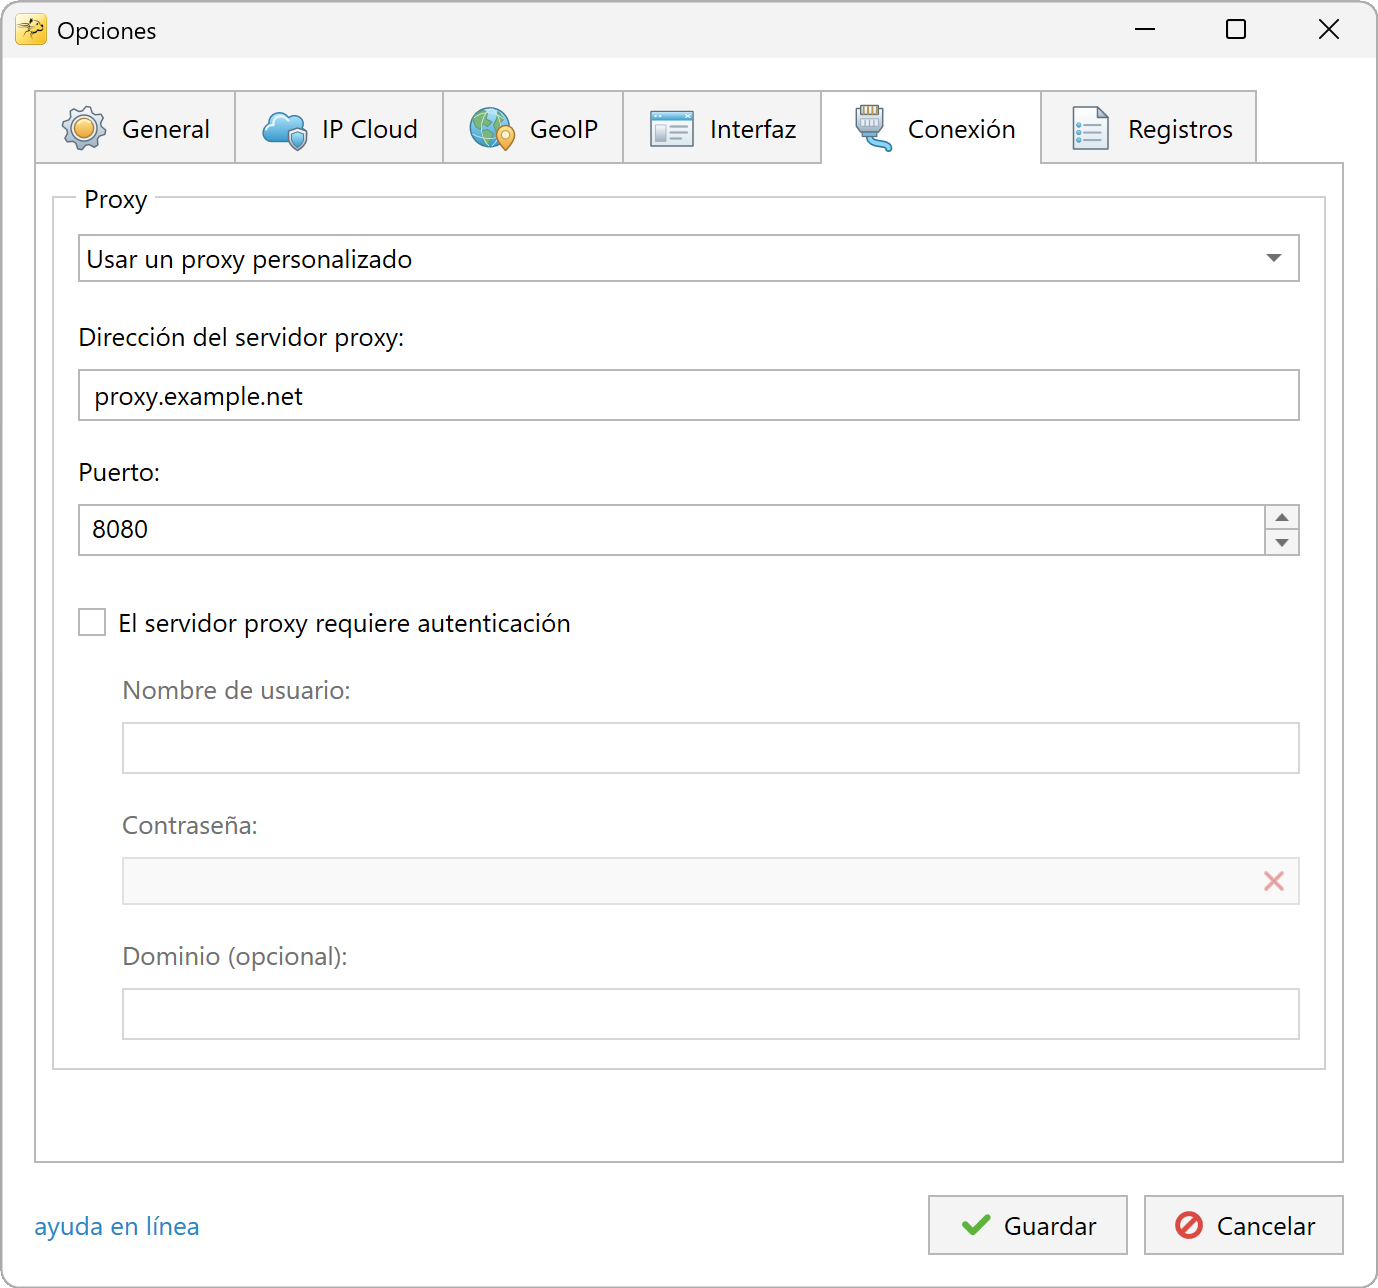Go to the GeoIP tab
The width and height of the screenshot is (1378, 1288).
(x=533, y=128)
